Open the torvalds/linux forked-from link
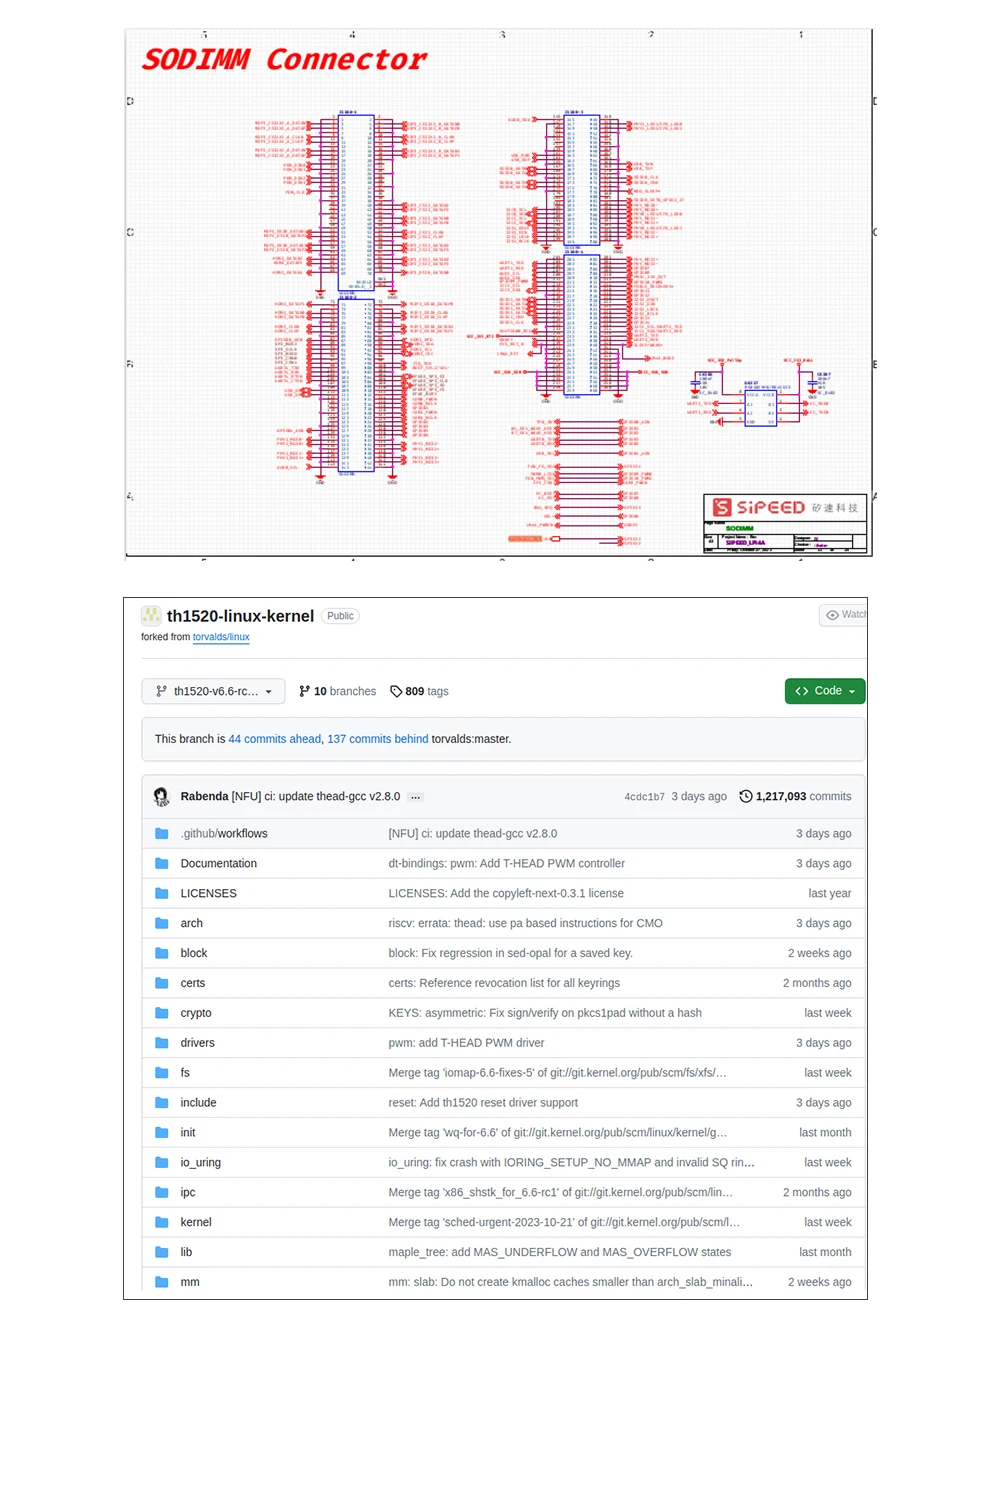 221,637
